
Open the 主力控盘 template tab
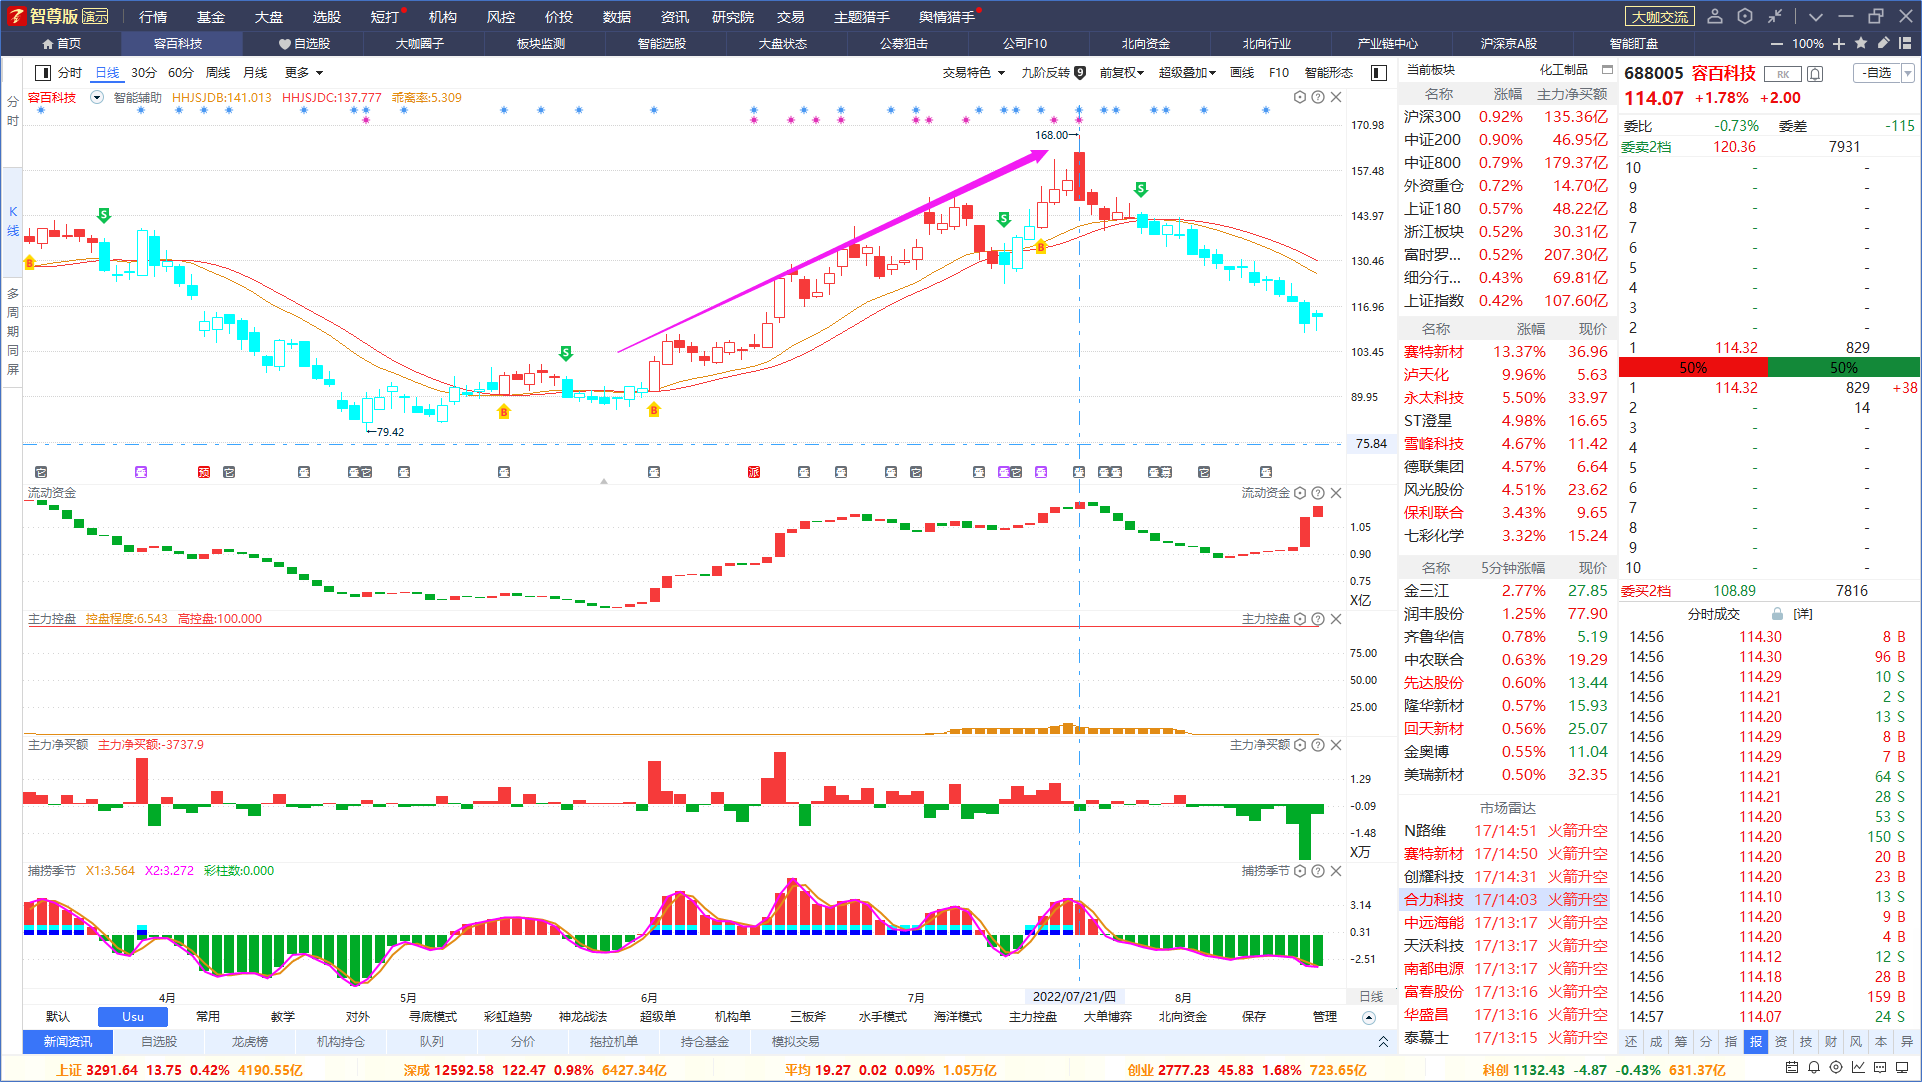[1033, 1017]
